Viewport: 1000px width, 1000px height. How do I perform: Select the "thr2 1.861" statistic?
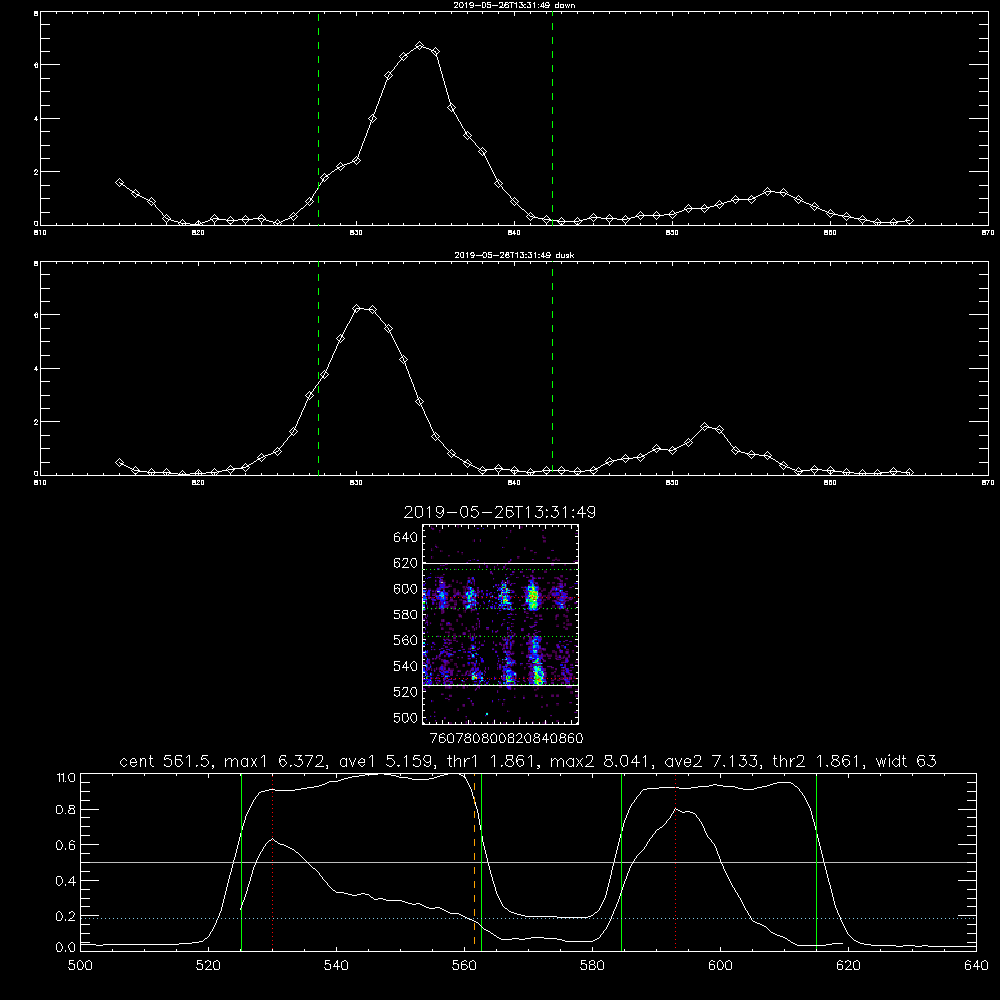817,761
